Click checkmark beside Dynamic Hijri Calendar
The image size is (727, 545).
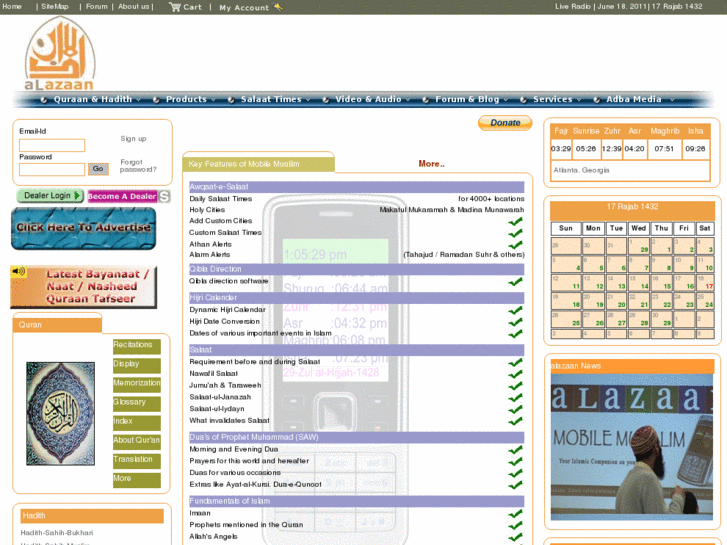[x=515, y=310]
